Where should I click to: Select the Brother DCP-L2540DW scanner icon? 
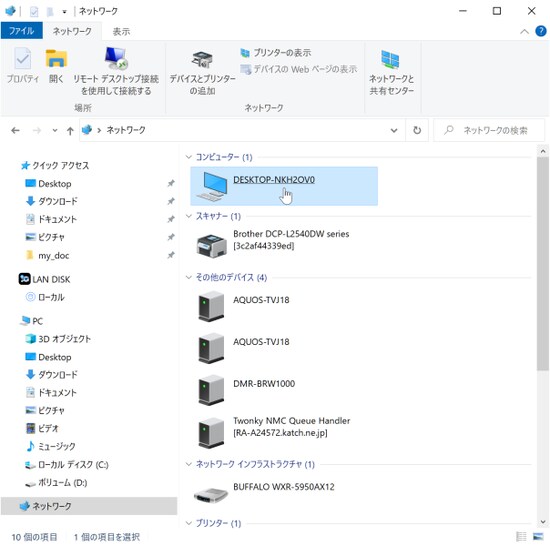click(212, 245)
